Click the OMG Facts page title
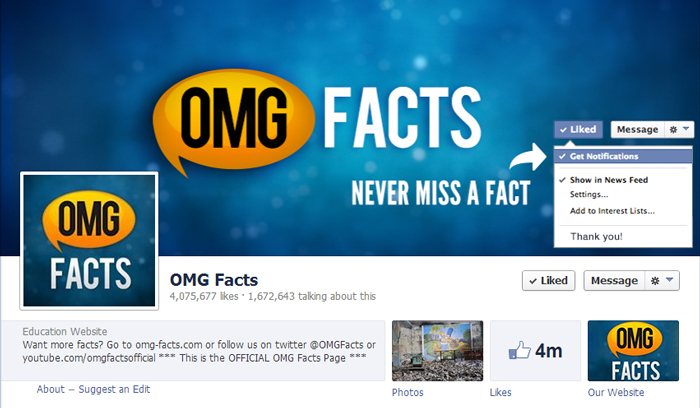 214,280
